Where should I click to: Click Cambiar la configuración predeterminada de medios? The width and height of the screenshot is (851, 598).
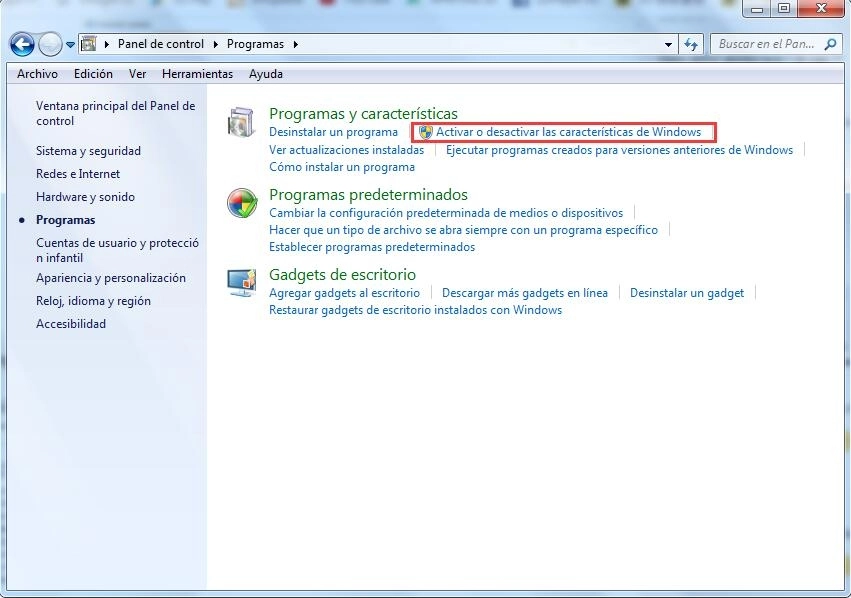click(x=446, y=213)
